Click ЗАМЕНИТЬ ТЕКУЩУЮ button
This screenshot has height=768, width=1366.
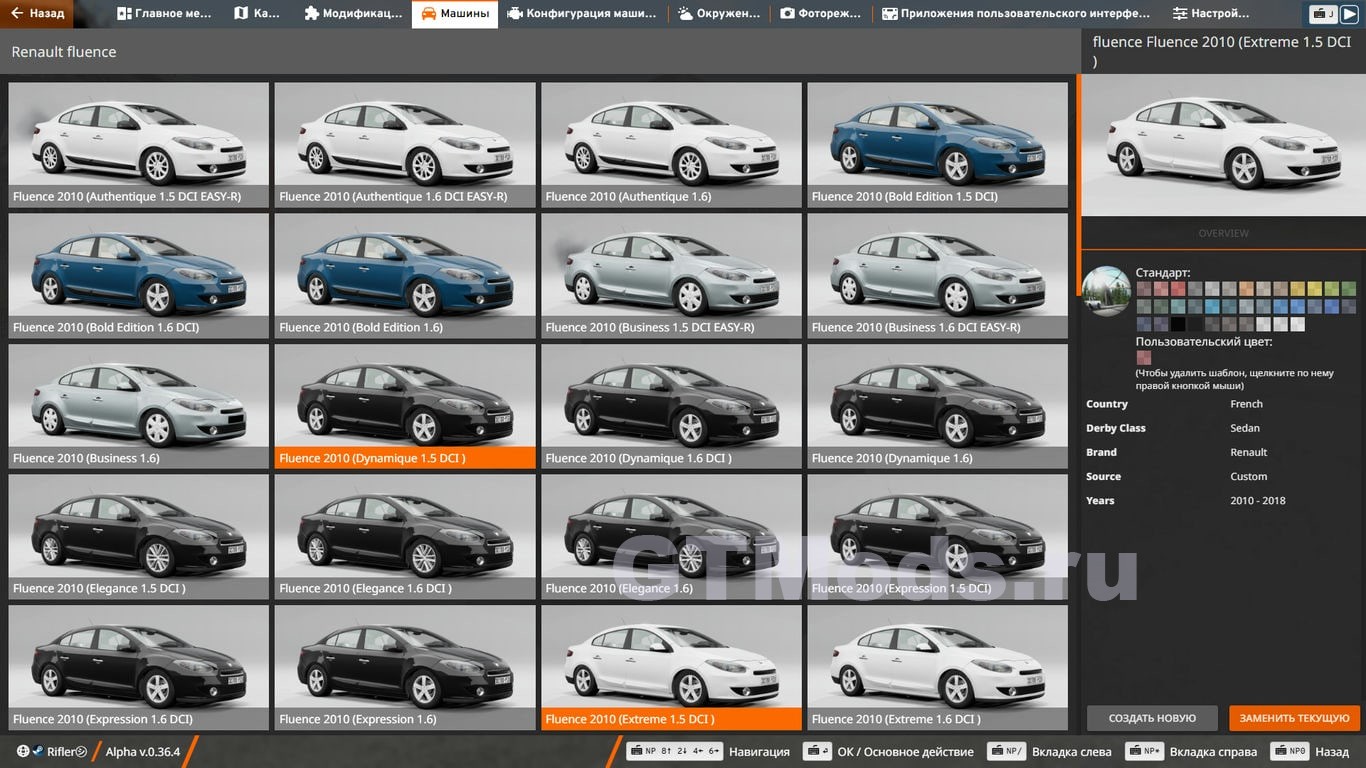click(x=1295, y=718)
